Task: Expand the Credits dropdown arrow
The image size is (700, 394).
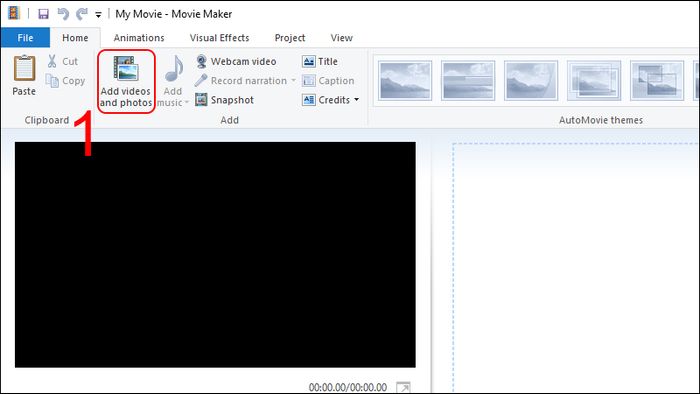Action: (357, 100)
